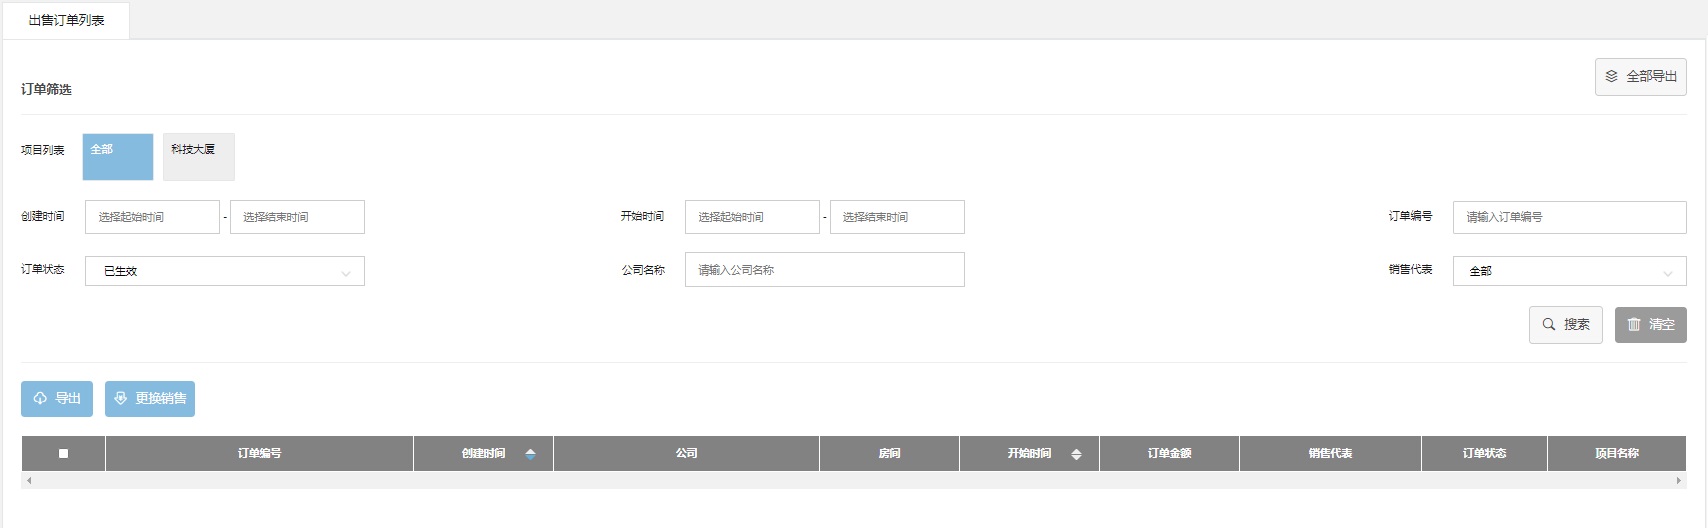Toggle the select-all checkbox in table header

(63, 454)
